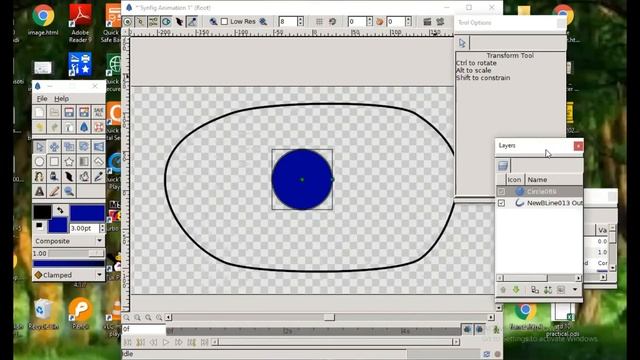Toggle radius ducks display button
This screenshot has width=640, height=360.
(166, 22)
